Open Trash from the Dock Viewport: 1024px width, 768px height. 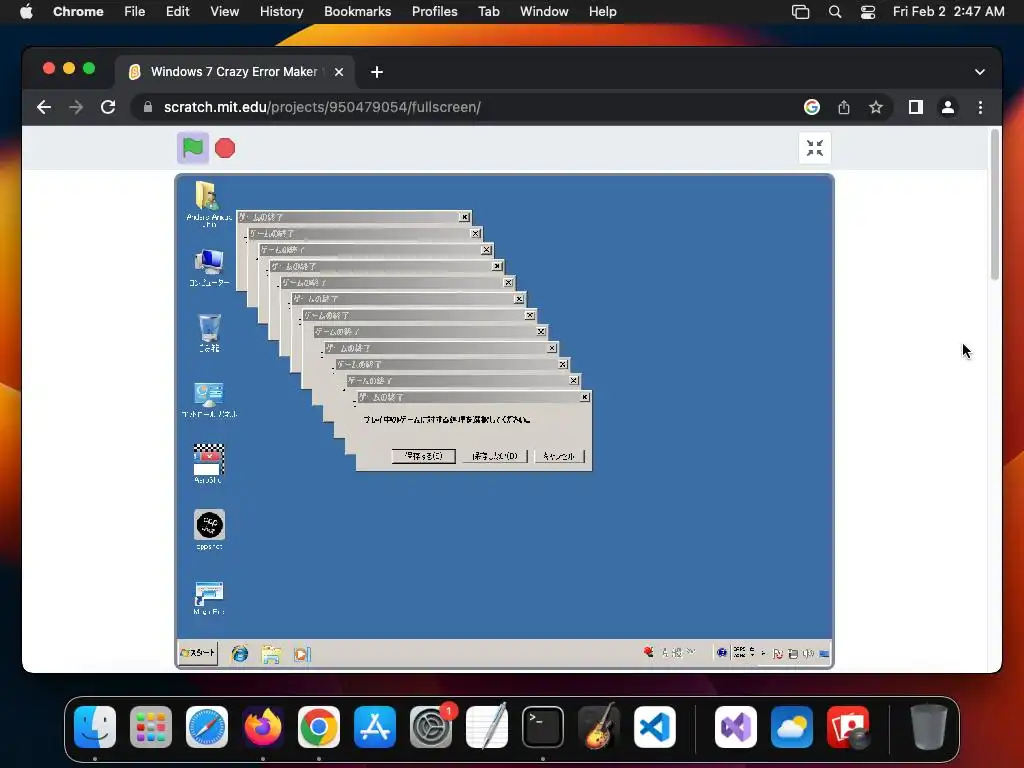pos(929,727)
